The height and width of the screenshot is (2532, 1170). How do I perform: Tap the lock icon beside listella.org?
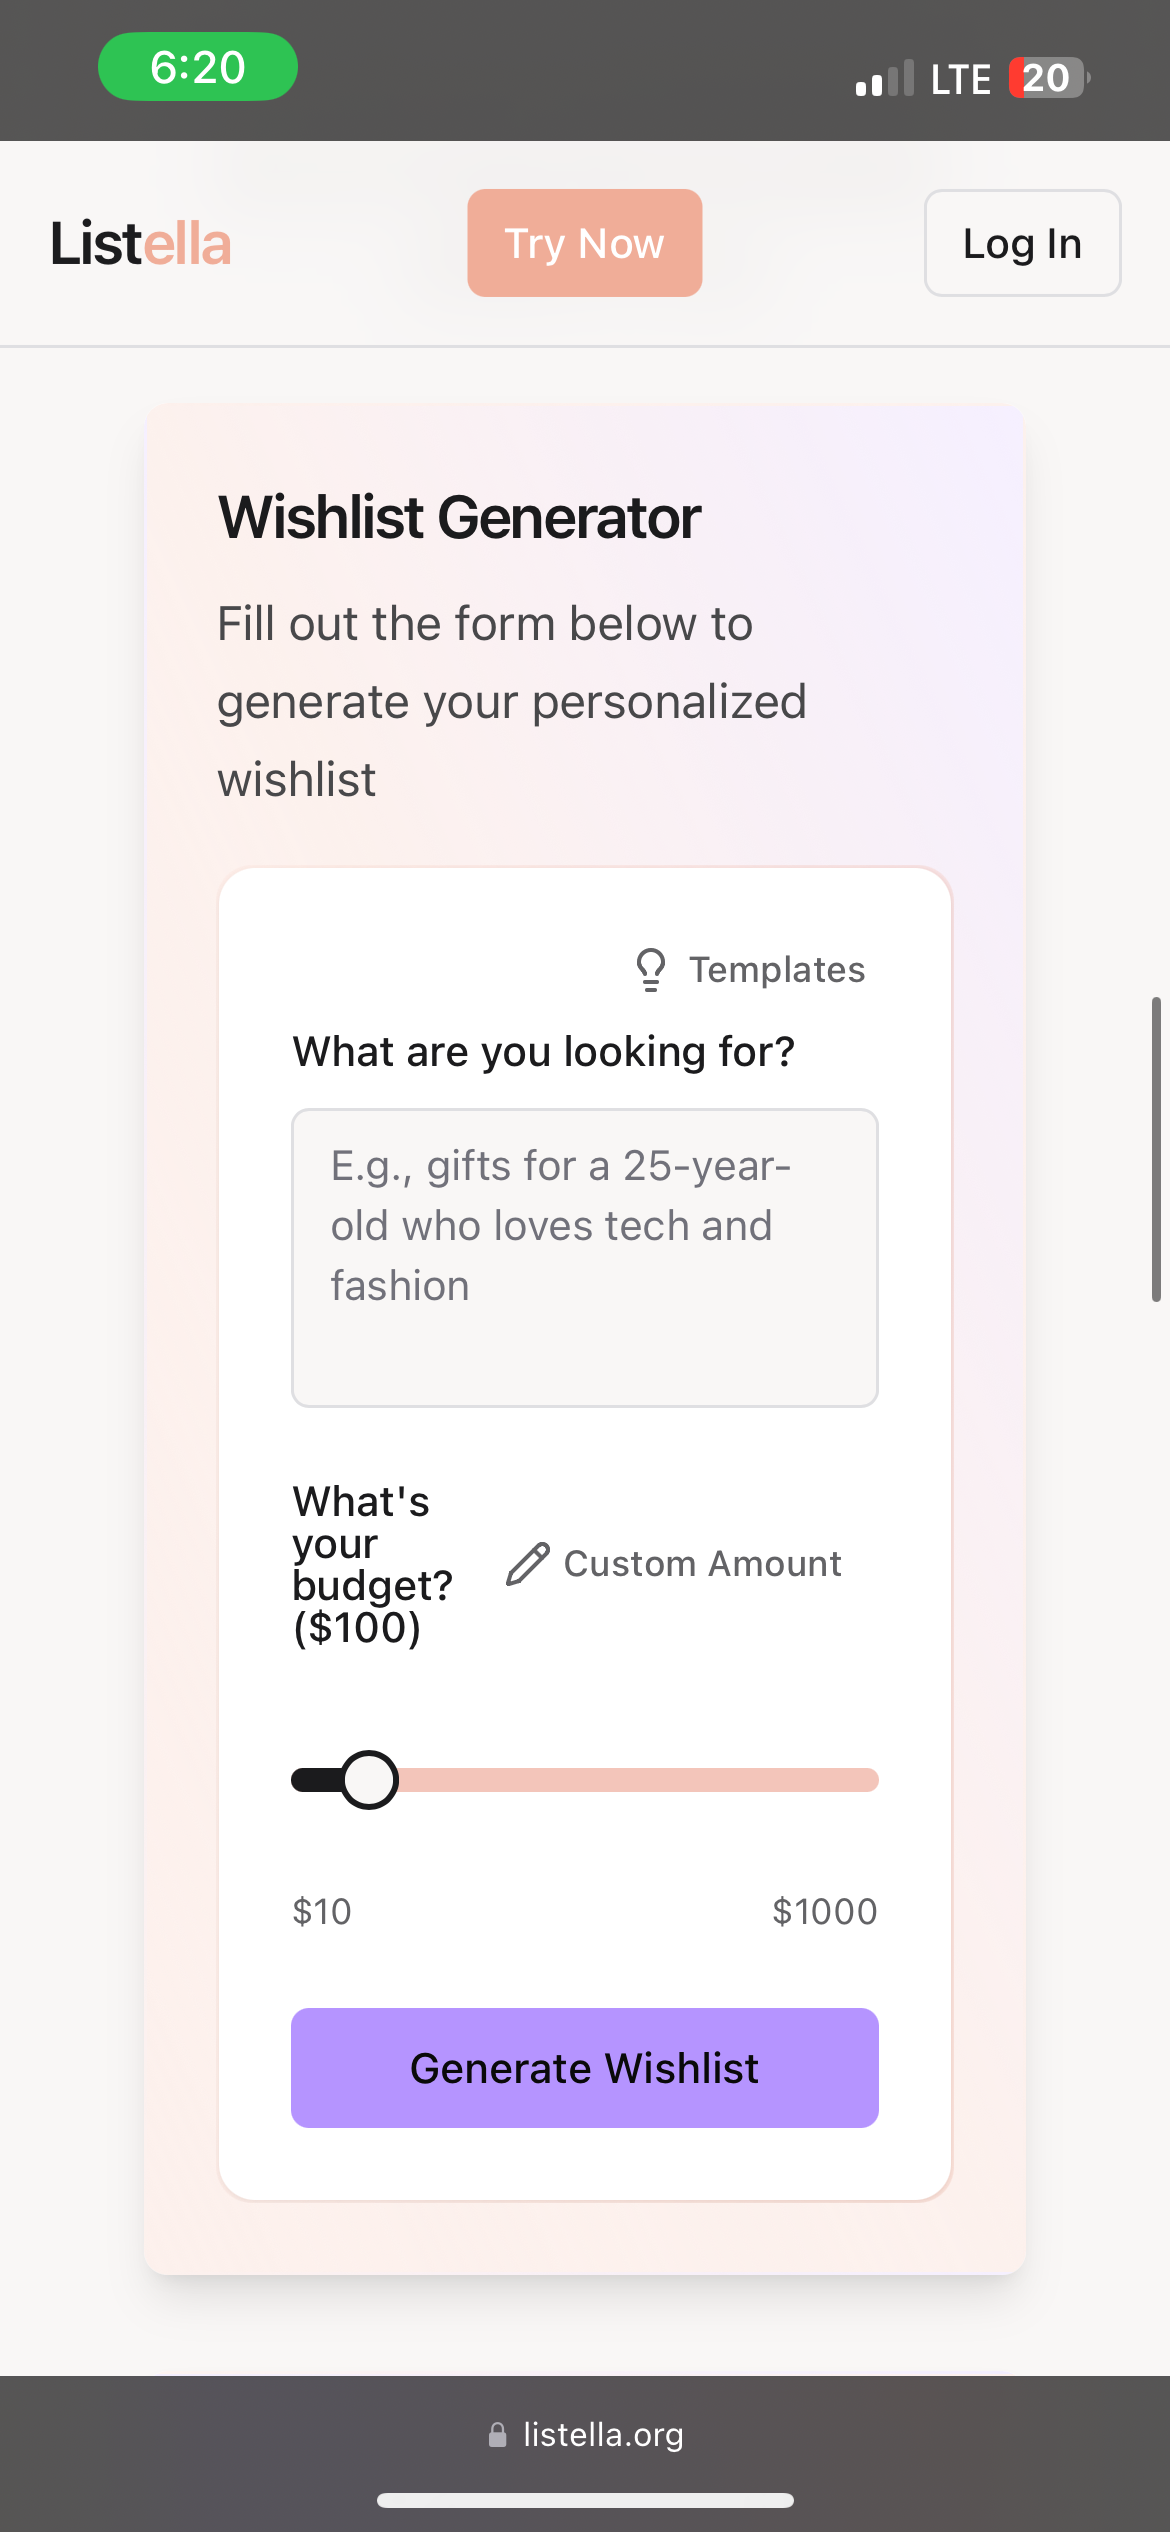click(497, 2434)
